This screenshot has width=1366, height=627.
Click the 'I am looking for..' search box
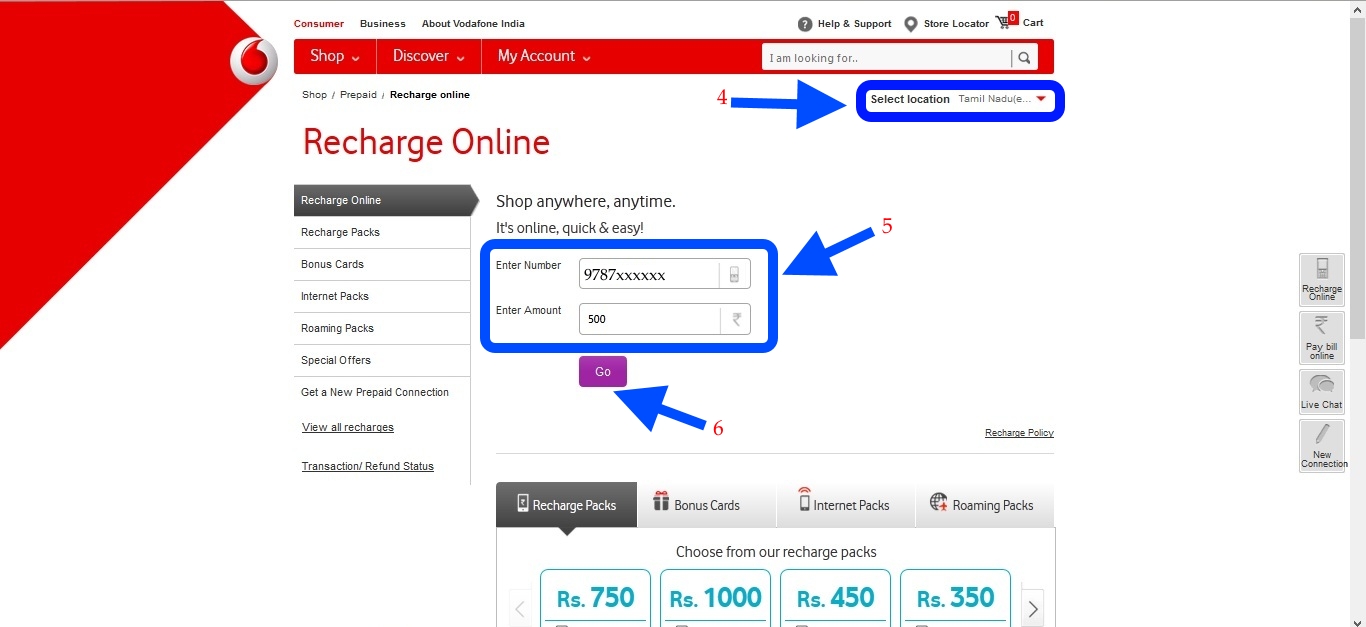(x=887, y=58)
